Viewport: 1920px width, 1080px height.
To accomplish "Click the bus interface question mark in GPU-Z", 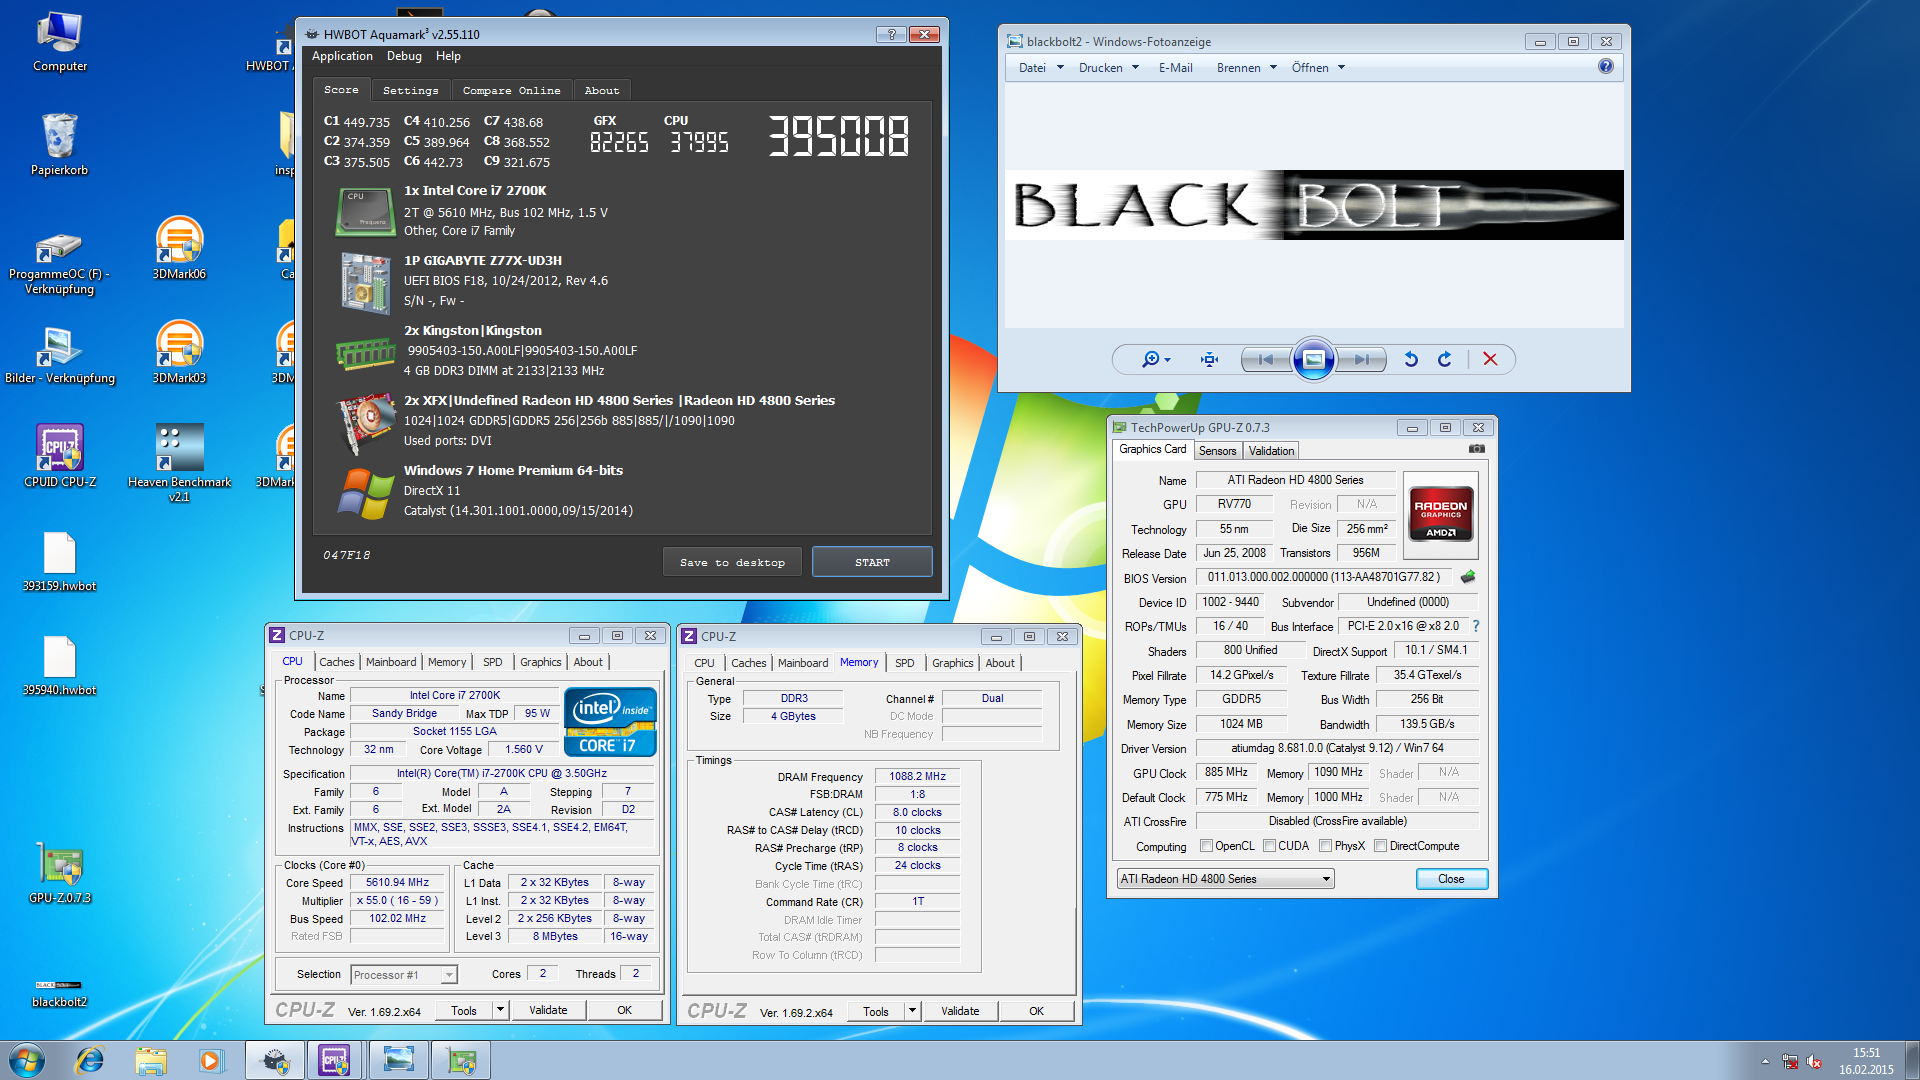I will tap(1475, 626).
